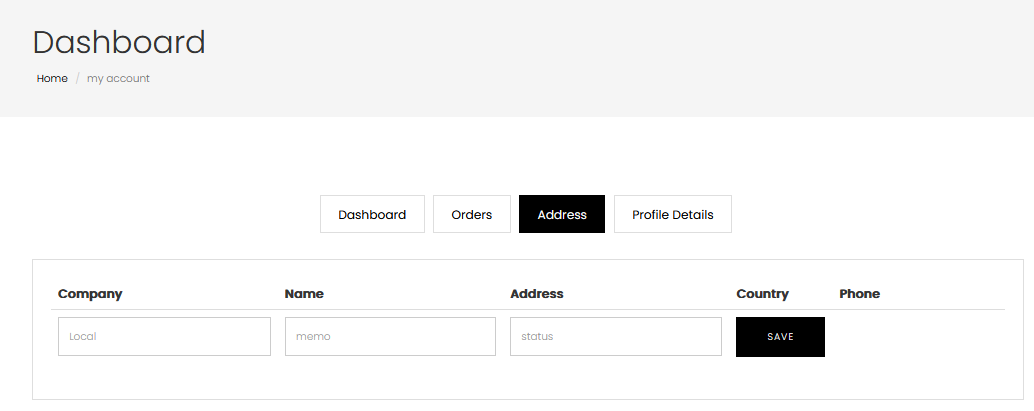Click the my account breadcrumb
Viewport: 1034px width, 411px height.
118,79
